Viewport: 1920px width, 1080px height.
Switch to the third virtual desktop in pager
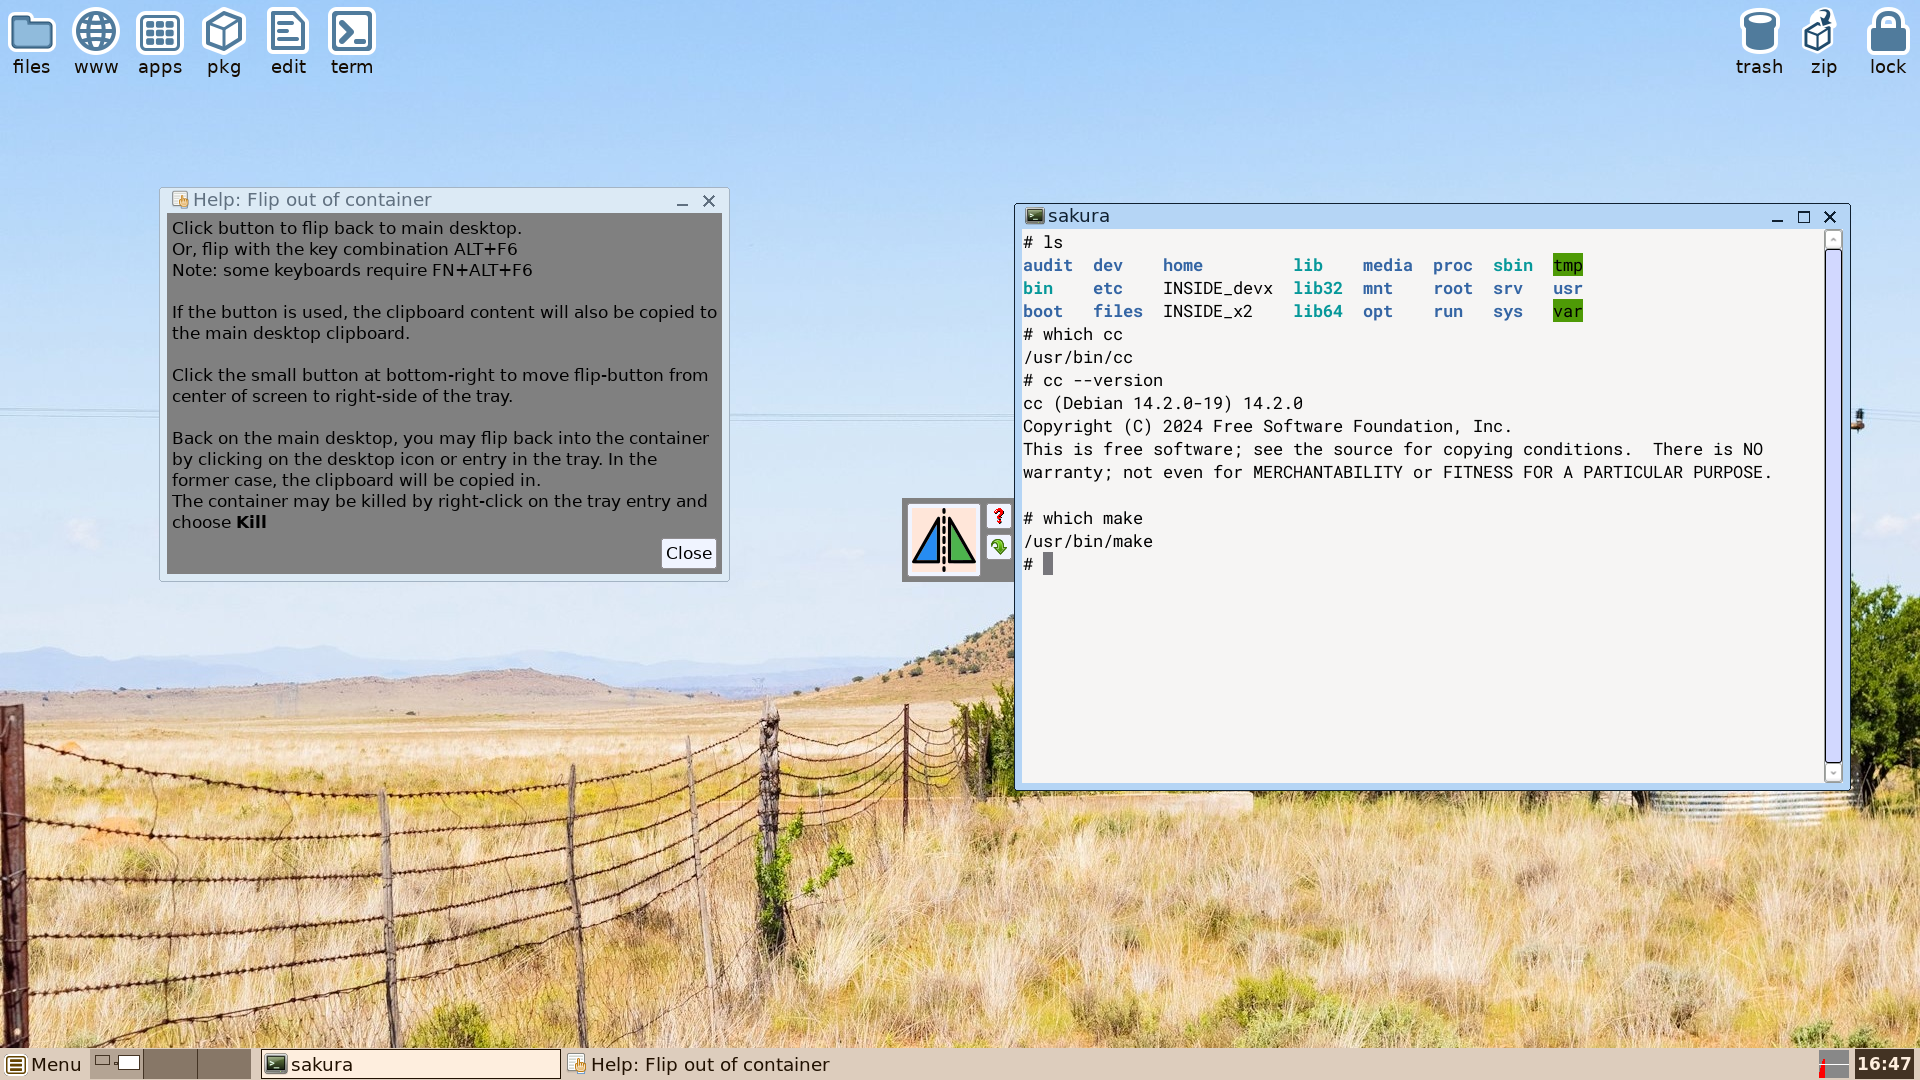[224, 1064]
